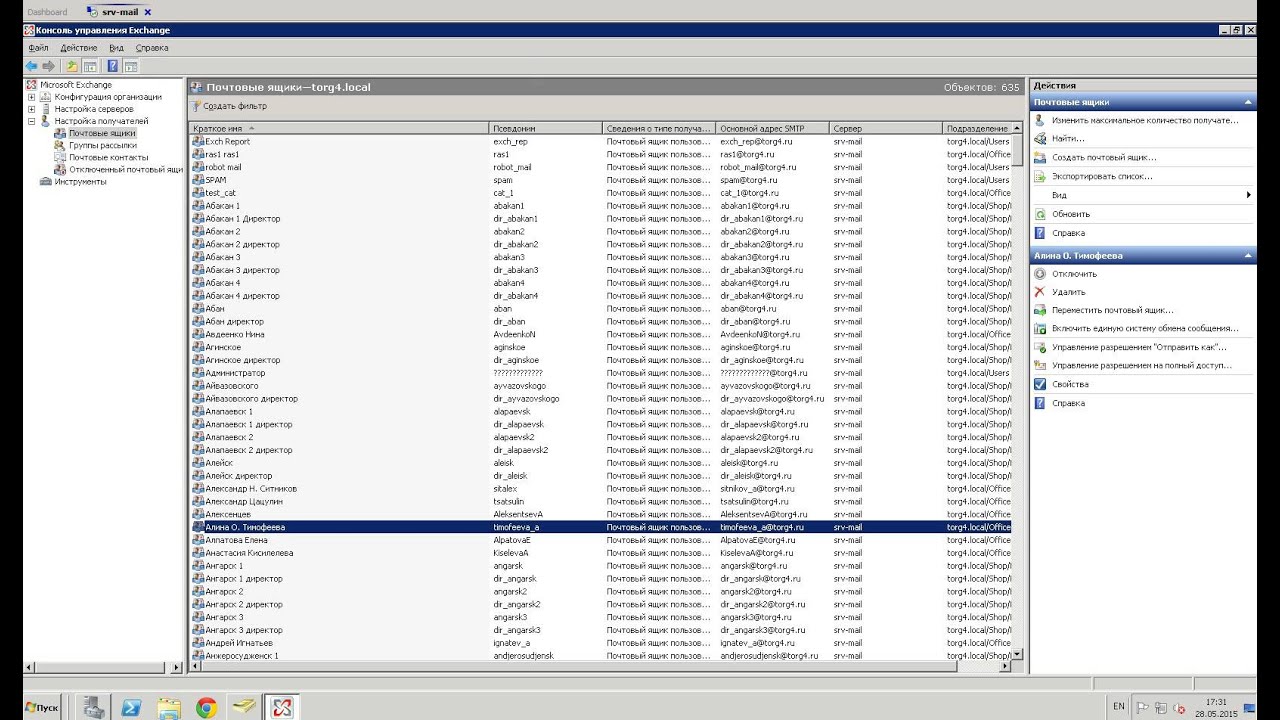The height and width of the screenshot is (720, 1280).
Task: Select Почтовые контакты in the tree
Action: (108, 157)
